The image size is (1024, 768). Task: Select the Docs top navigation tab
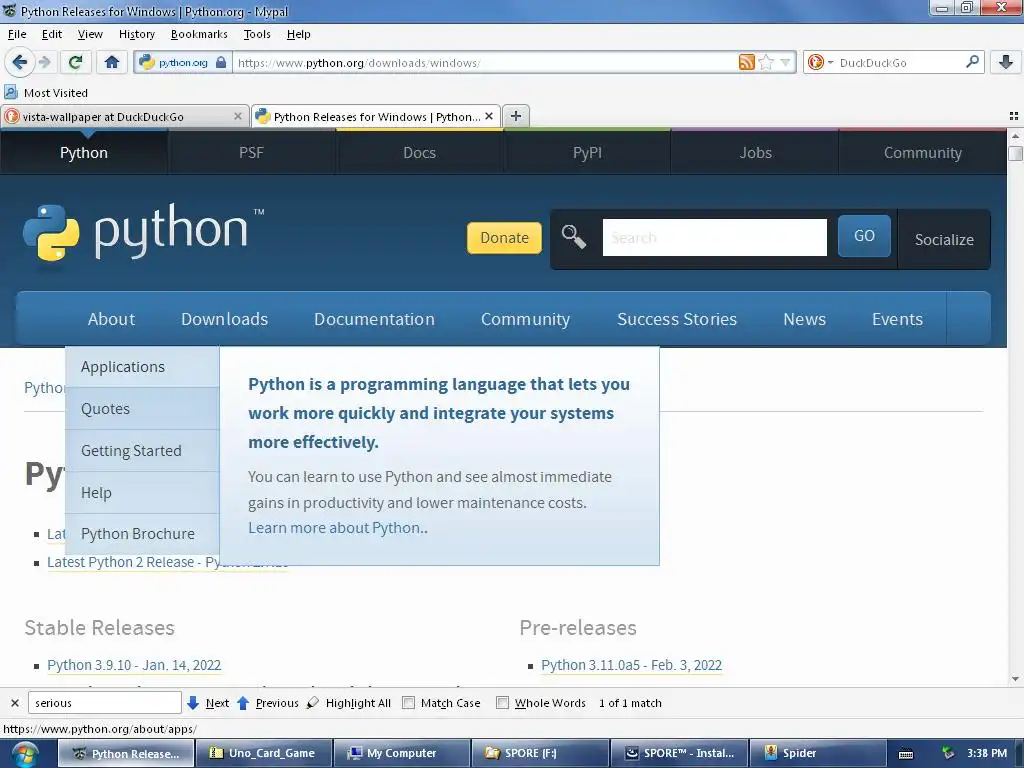[419, 152]
